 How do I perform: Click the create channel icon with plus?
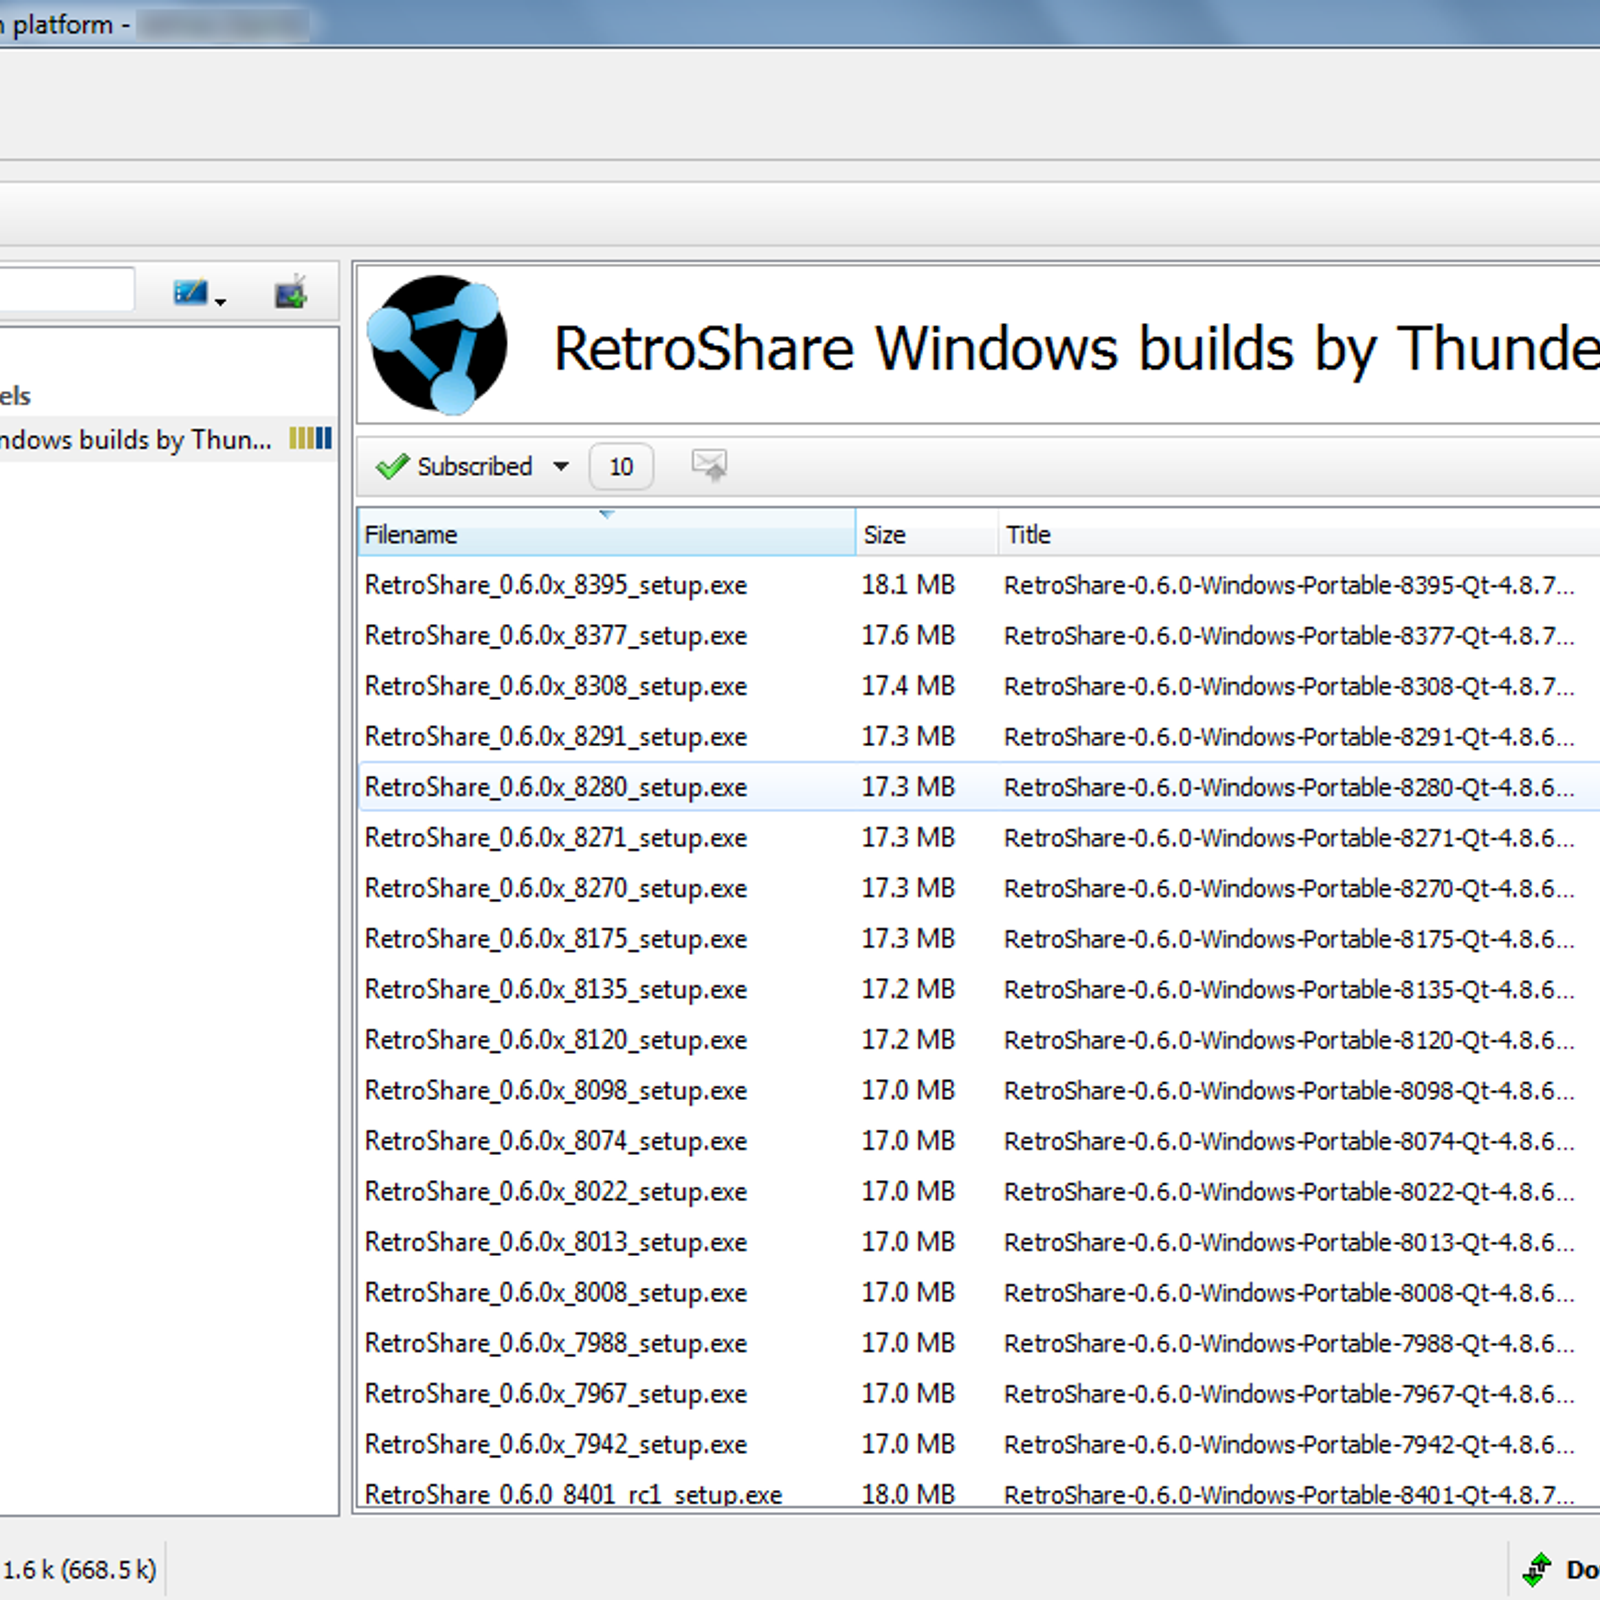tap(291, 292)
